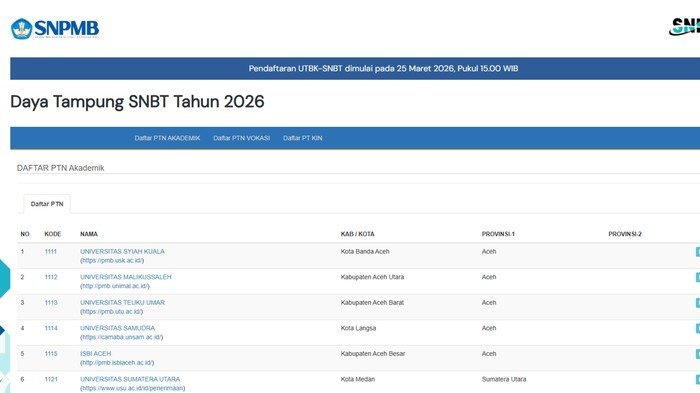The width and height of the screenshot is (700, 393).
Task: Click pmb.usk.ac.id URL text
Action: pos(112,260)
